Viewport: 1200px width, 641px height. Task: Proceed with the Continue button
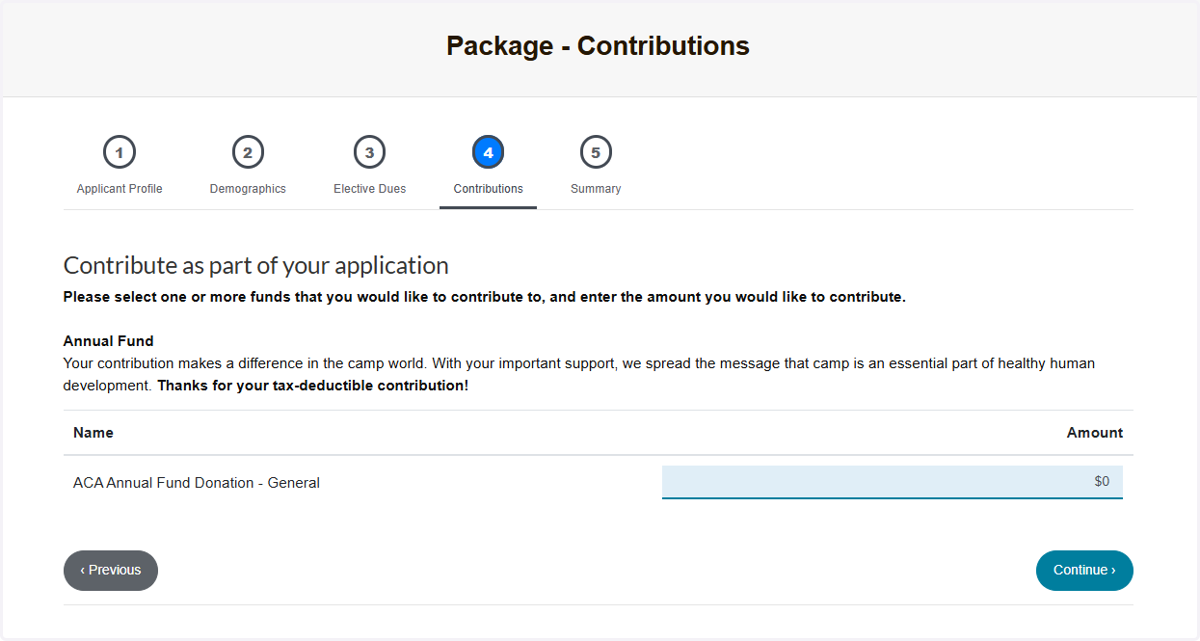click(x=1084, y=570)
